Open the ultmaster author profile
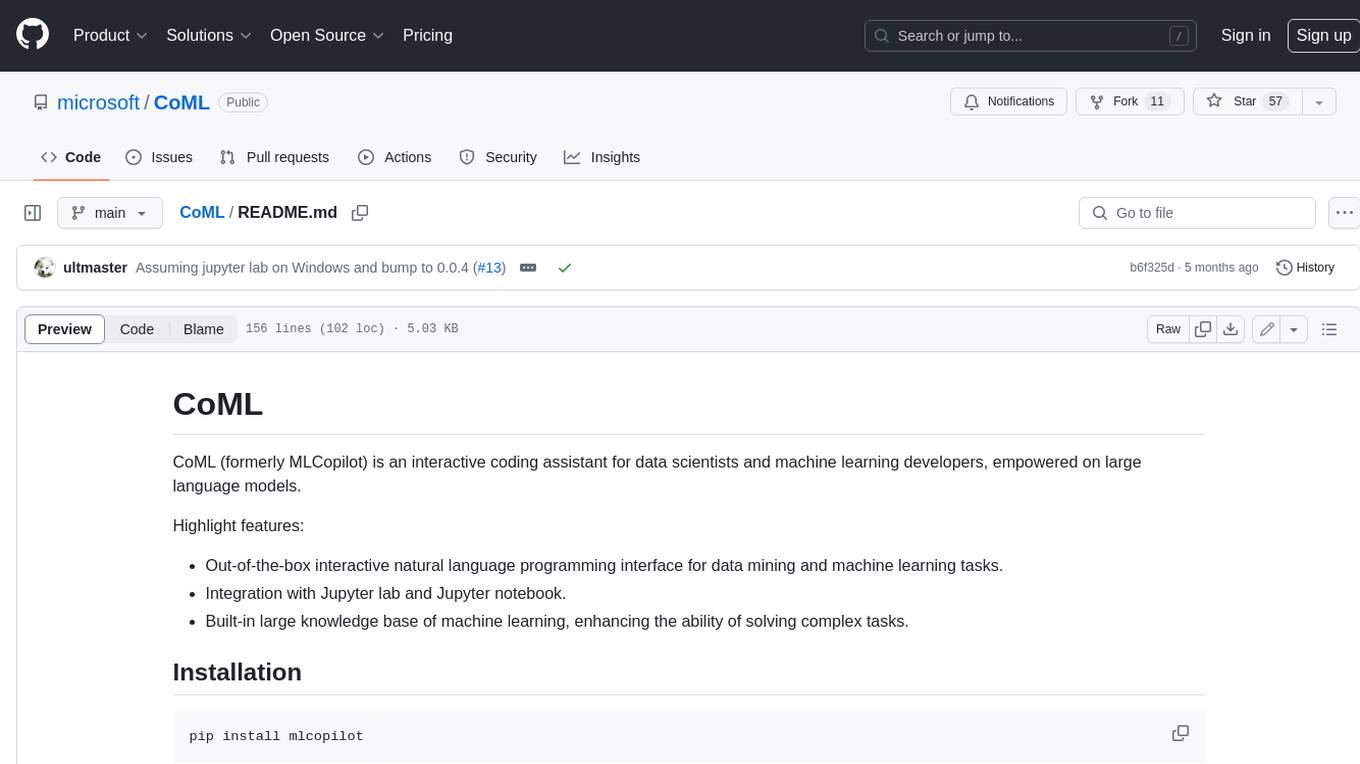The width and height of the screenshot is (1360, 764). 95,268
